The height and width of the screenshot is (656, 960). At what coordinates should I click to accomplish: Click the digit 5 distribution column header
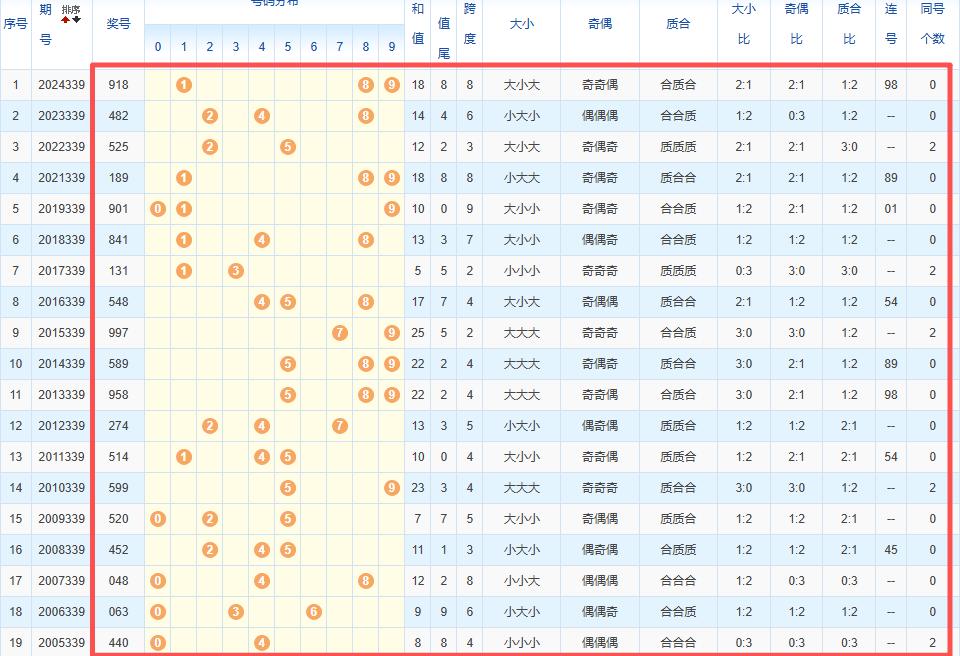(x=288, y=47)
